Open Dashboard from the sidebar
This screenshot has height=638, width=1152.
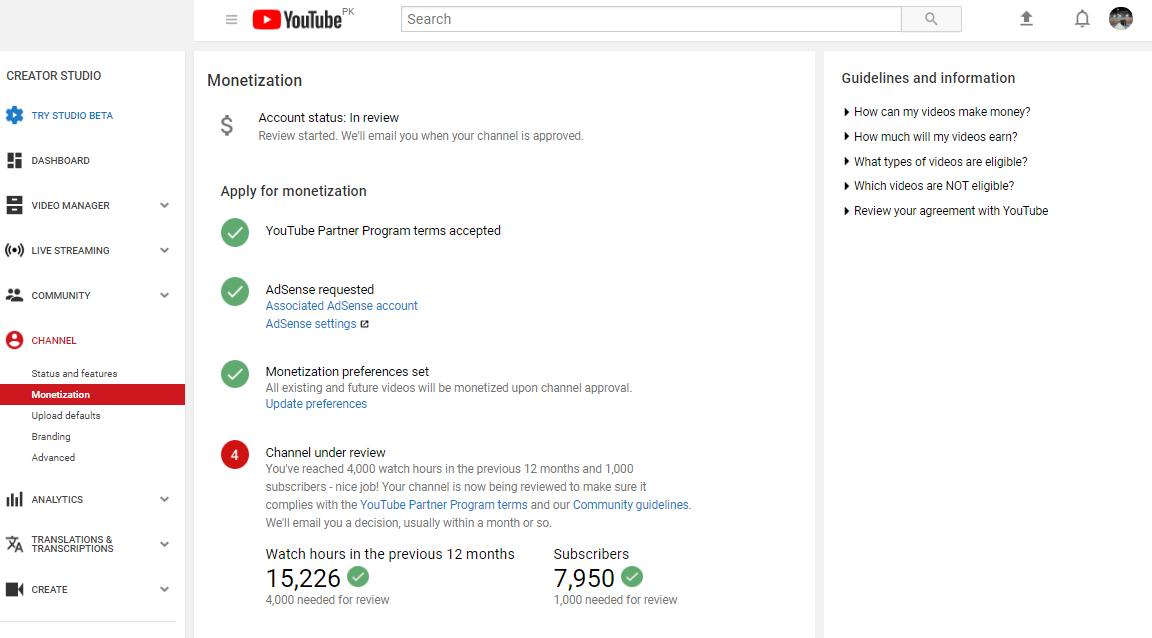coord(60,160)
